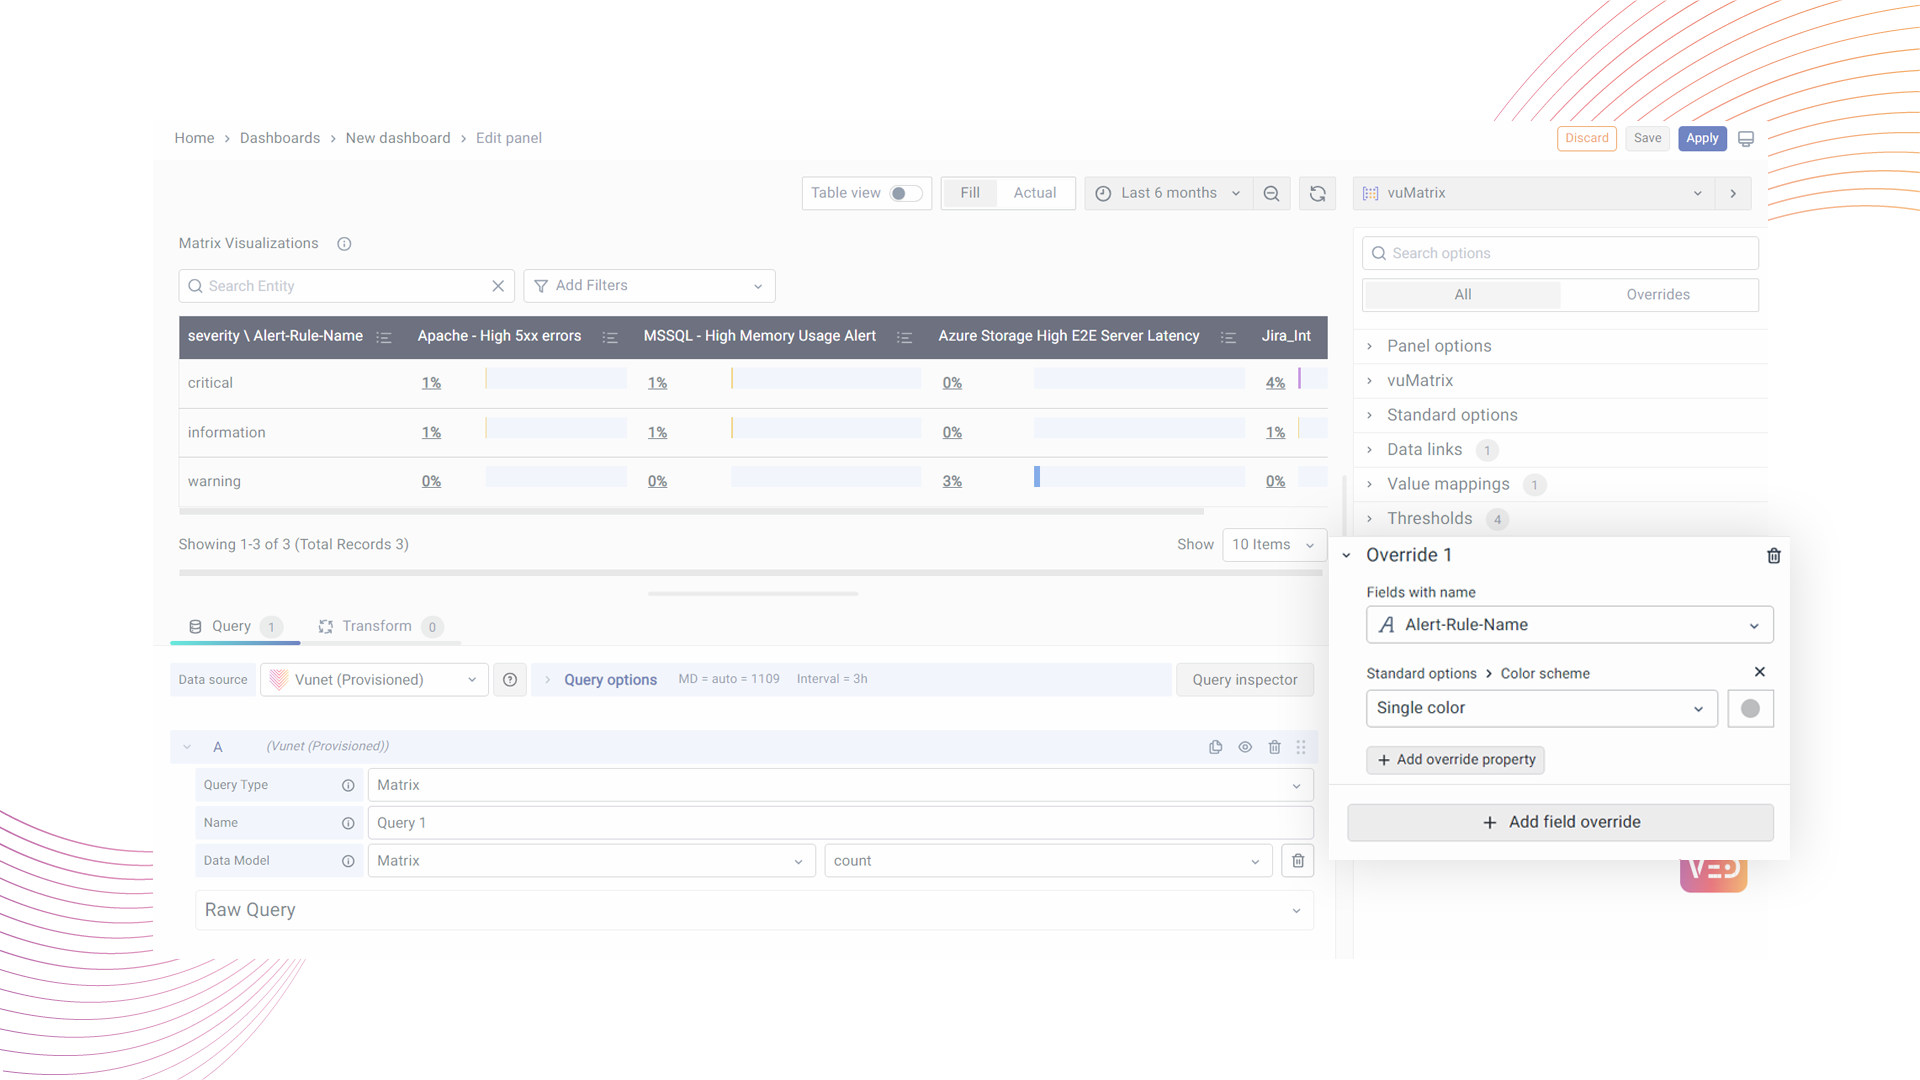Select the Actual display mode
Image resolution: width=1920 pixels, height=1080 pixels.
1034,193
